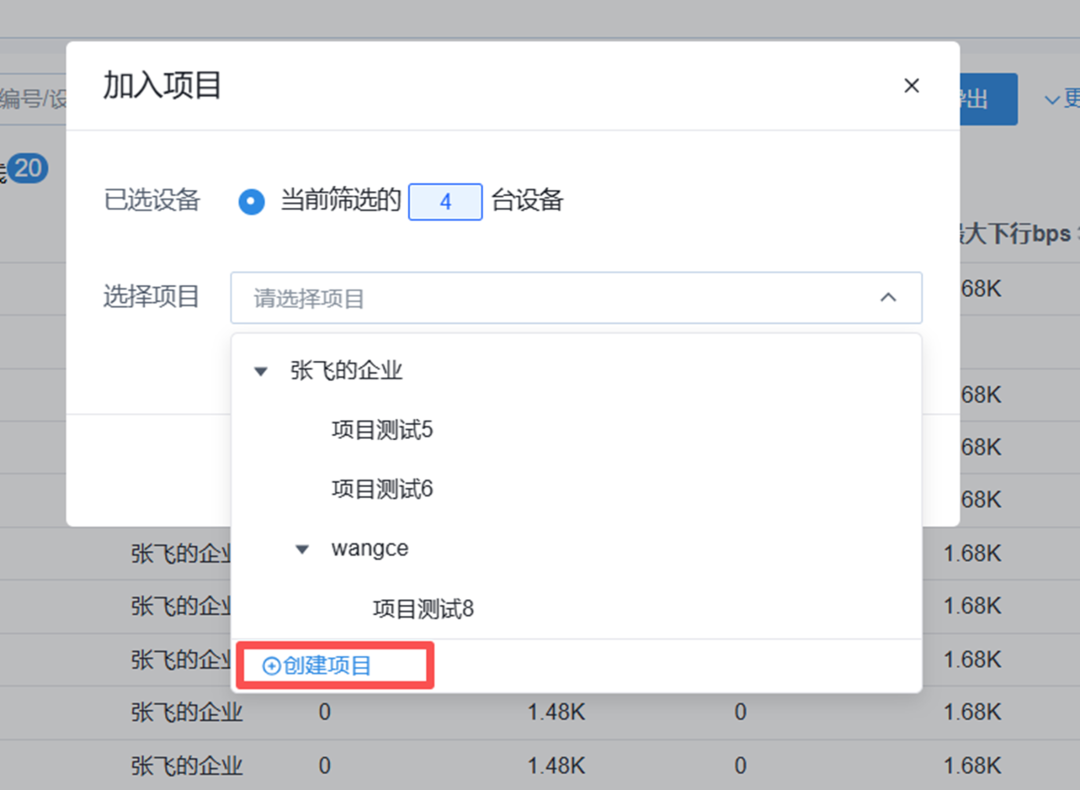Click the device count input showing 4
This screenshot has height=790, width=1080.
[445, 201]
